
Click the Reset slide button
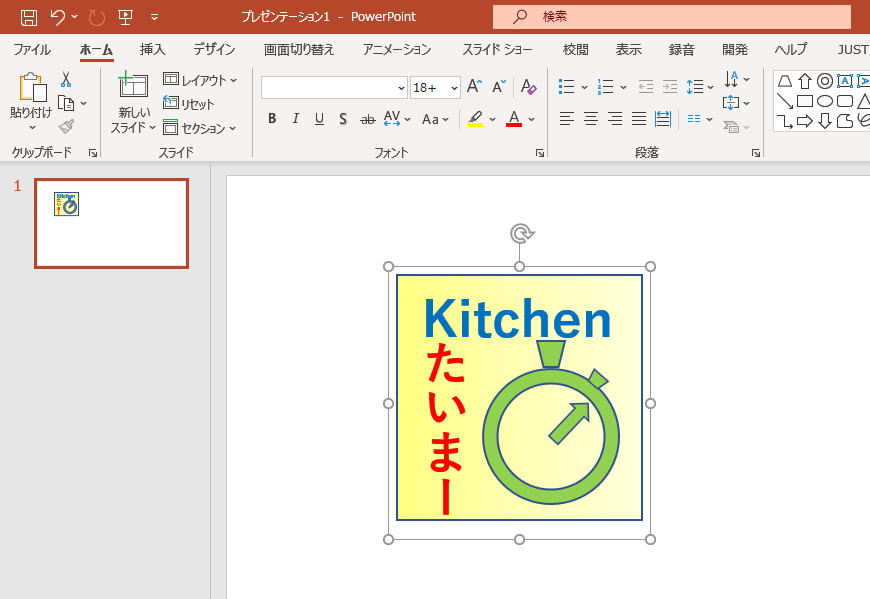pos(189,104)
